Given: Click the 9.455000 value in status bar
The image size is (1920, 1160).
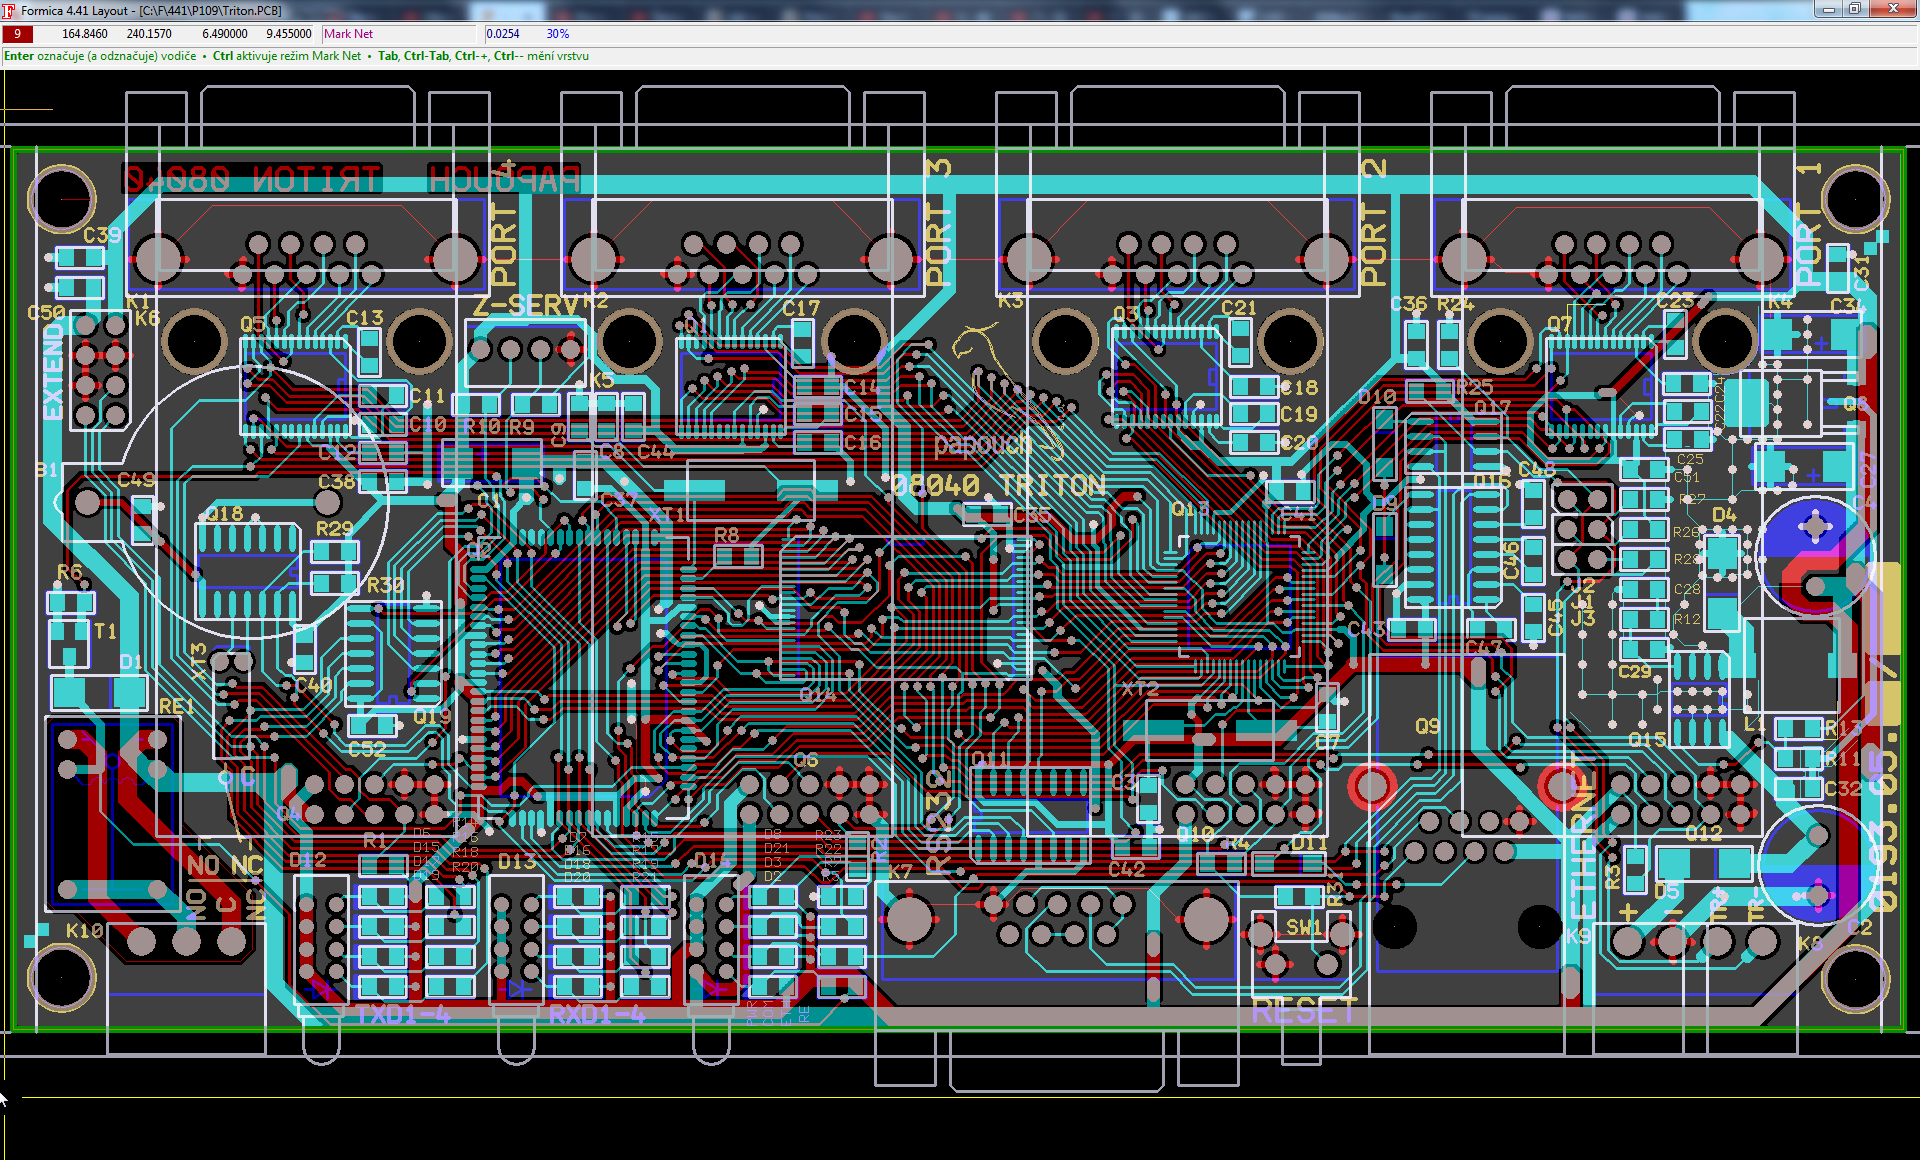Looking at the screenshot, I should tap(289, 34).
